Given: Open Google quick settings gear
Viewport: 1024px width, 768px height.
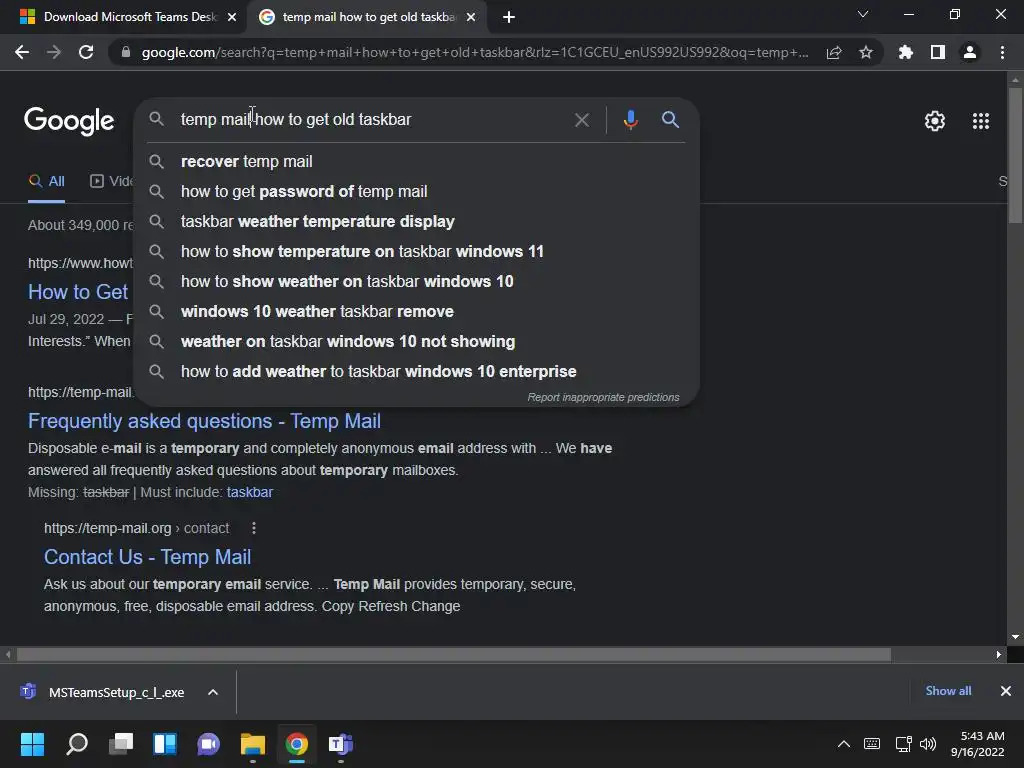Looking at the screenshot, I should click(x=935, y=121).
